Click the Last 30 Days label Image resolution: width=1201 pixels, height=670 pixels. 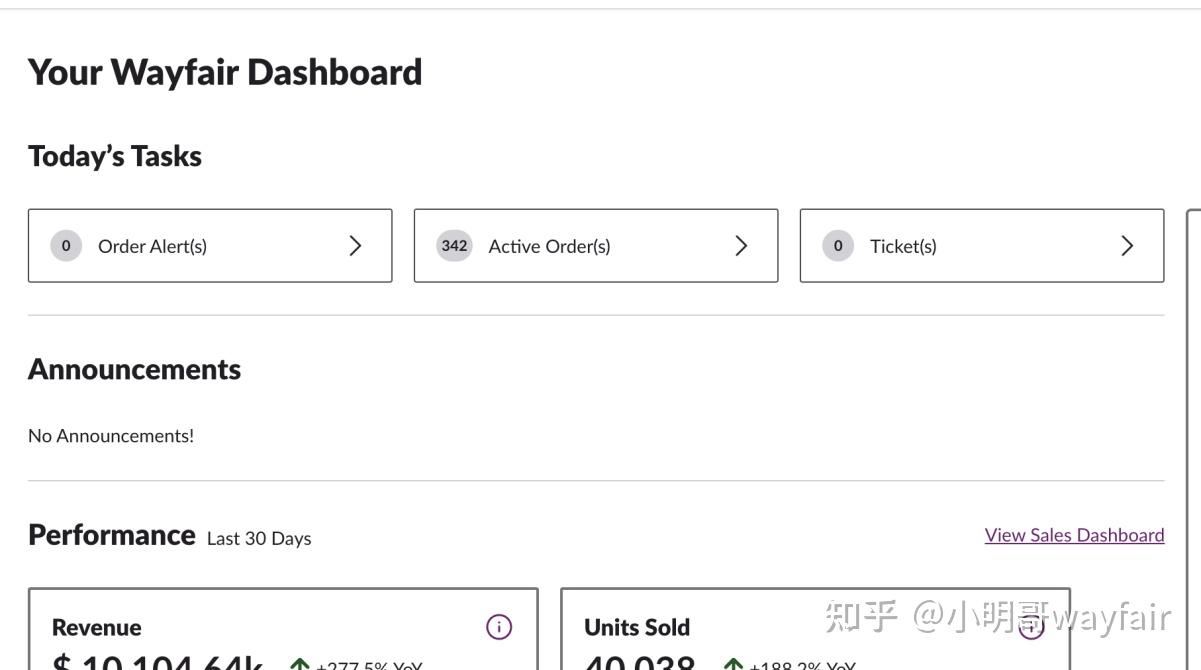click(x=259, y=538)
